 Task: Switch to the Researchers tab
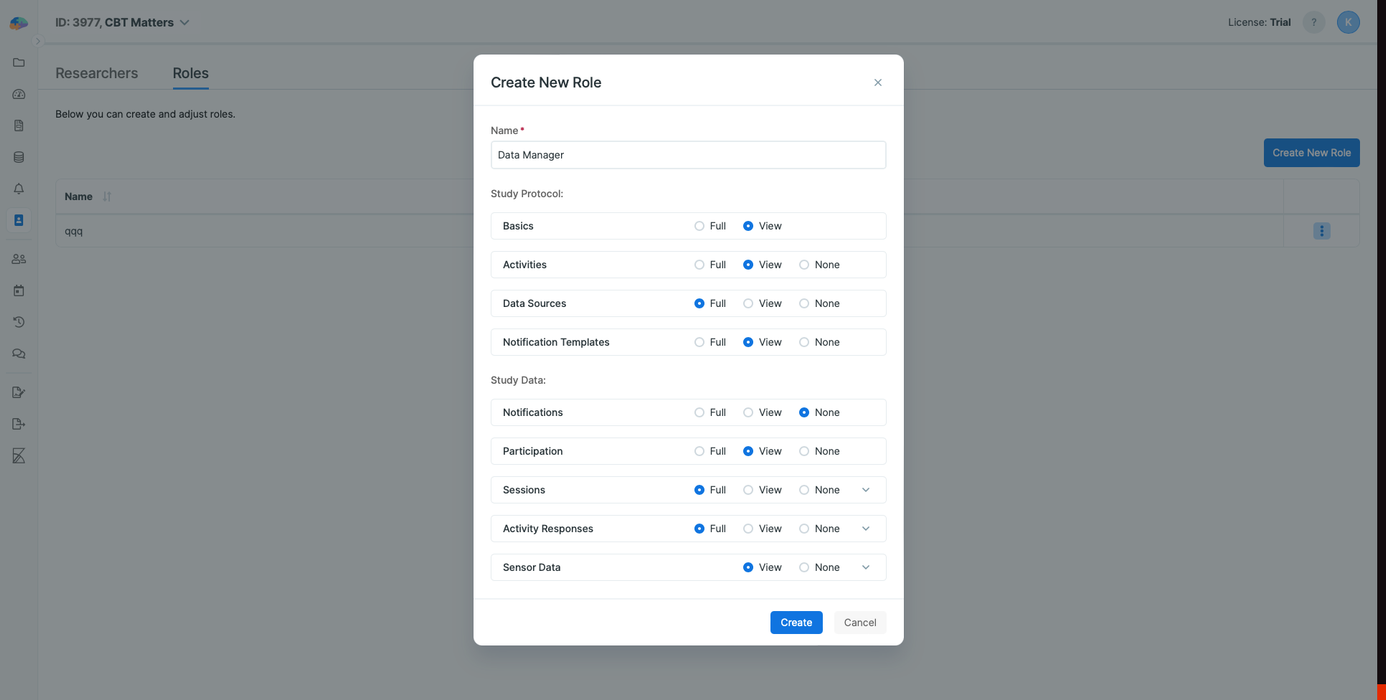[96, 73]
